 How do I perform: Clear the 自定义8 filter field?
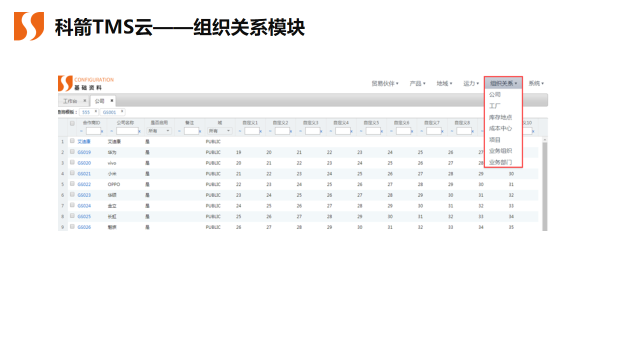473,131
